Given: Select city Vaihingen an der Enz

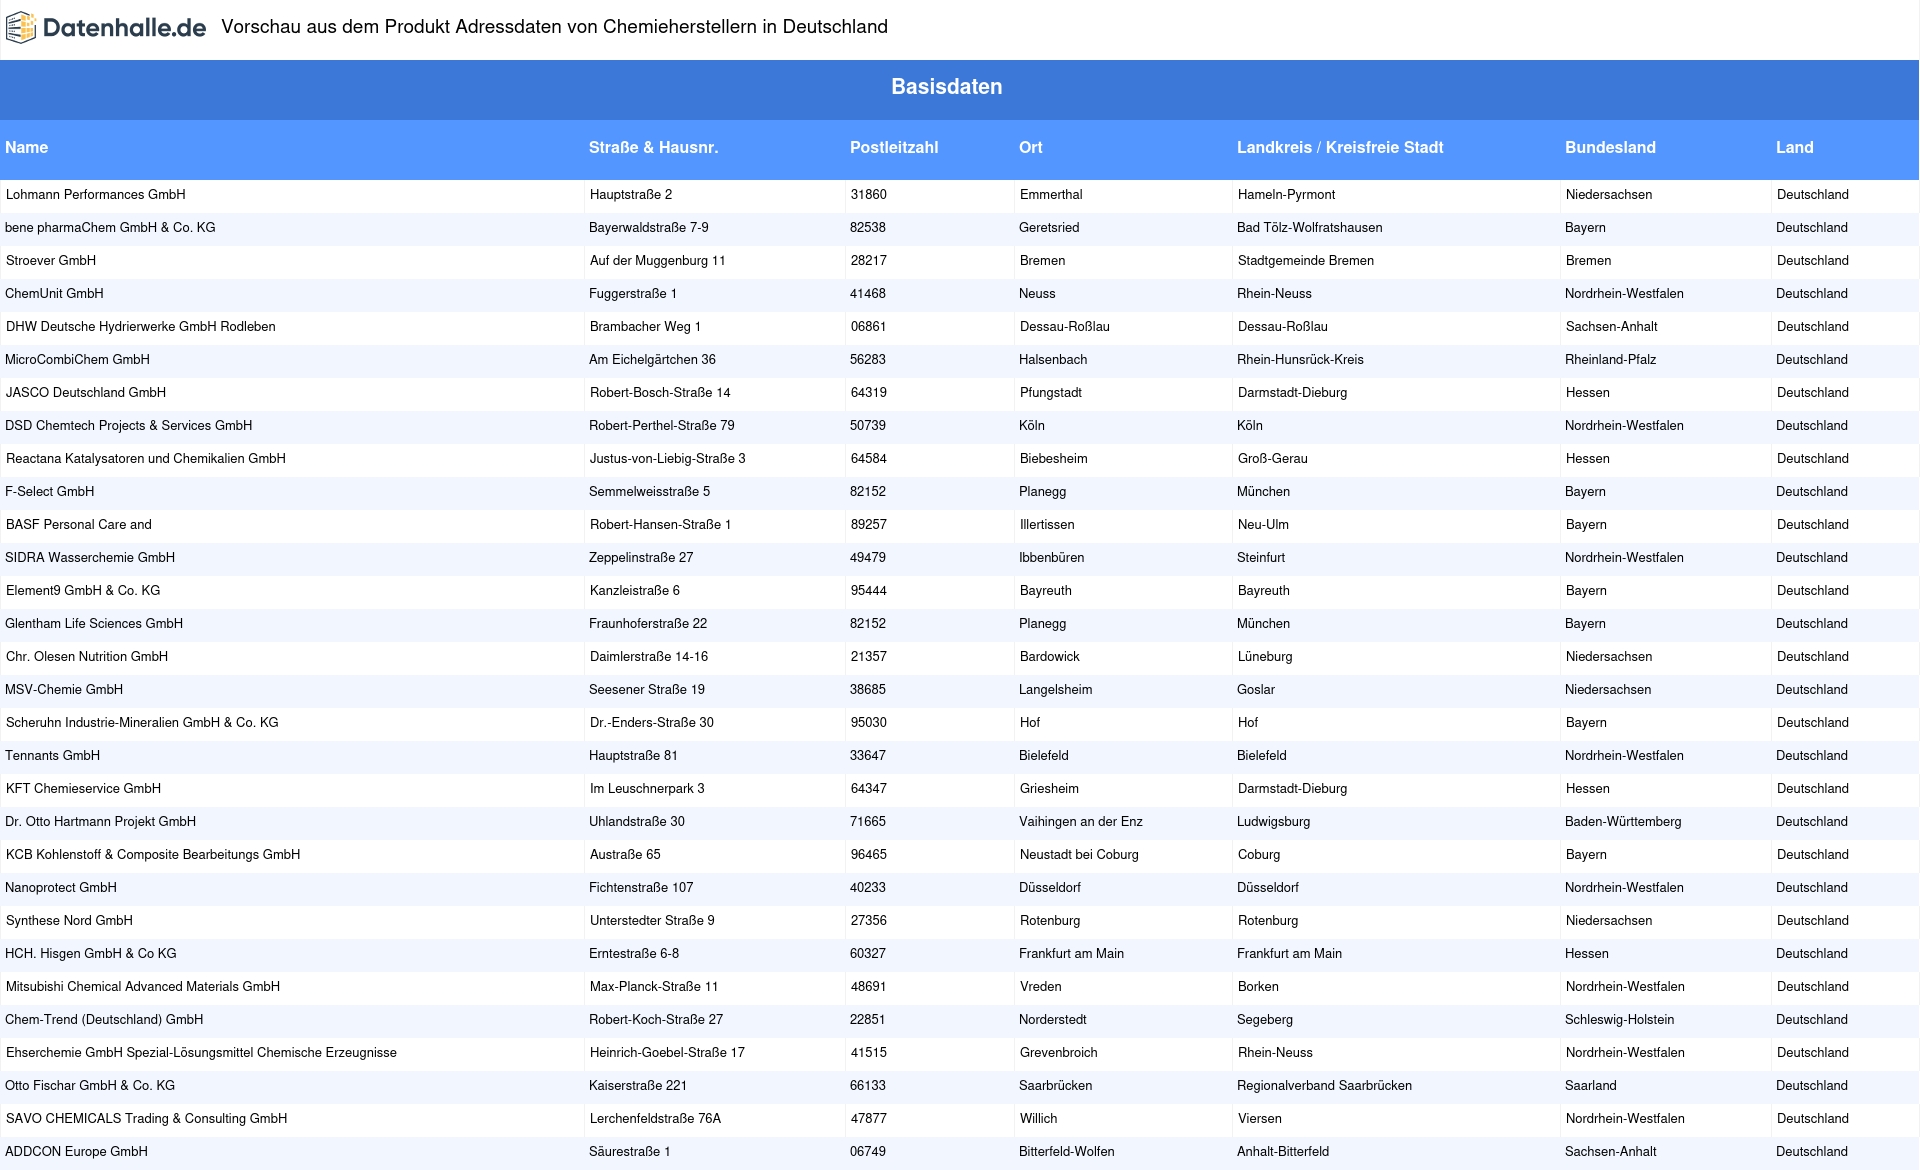Looking at the screenshot, I should point(1081,822).
